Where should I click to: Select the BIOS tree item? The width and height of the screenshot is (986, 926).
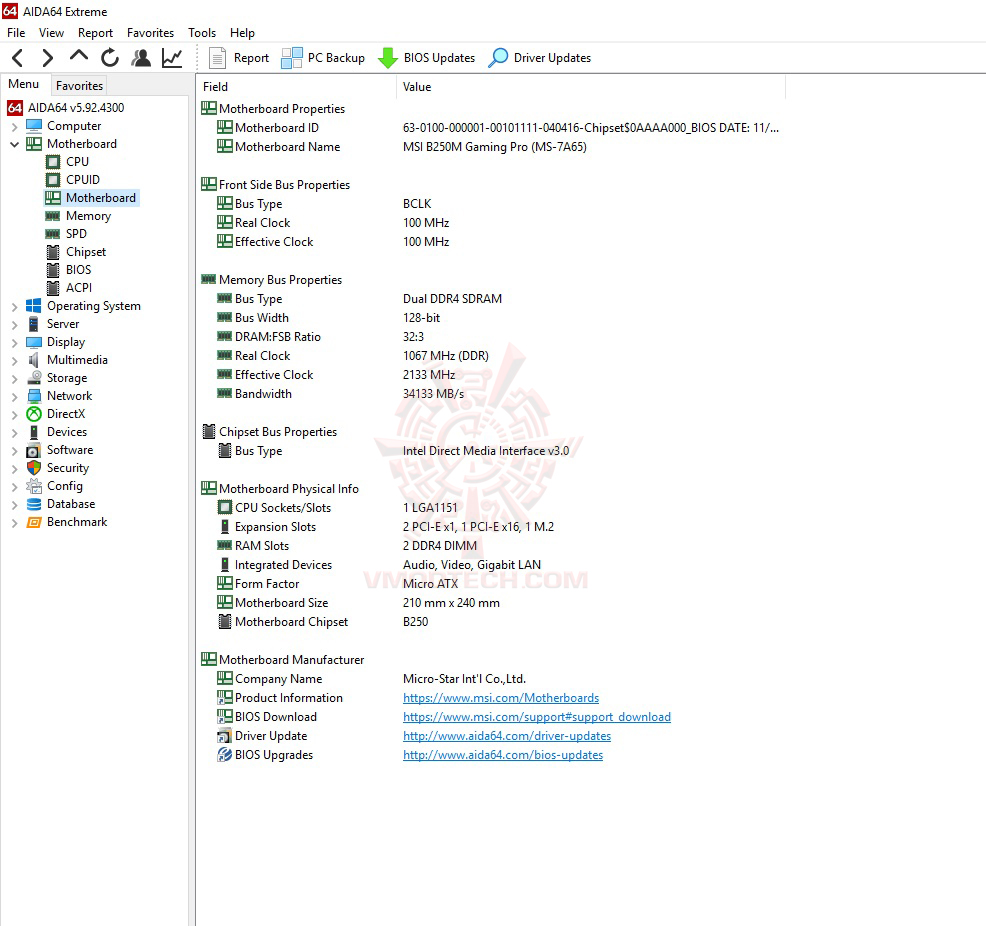pyautogui.click(x=78, y=270)
